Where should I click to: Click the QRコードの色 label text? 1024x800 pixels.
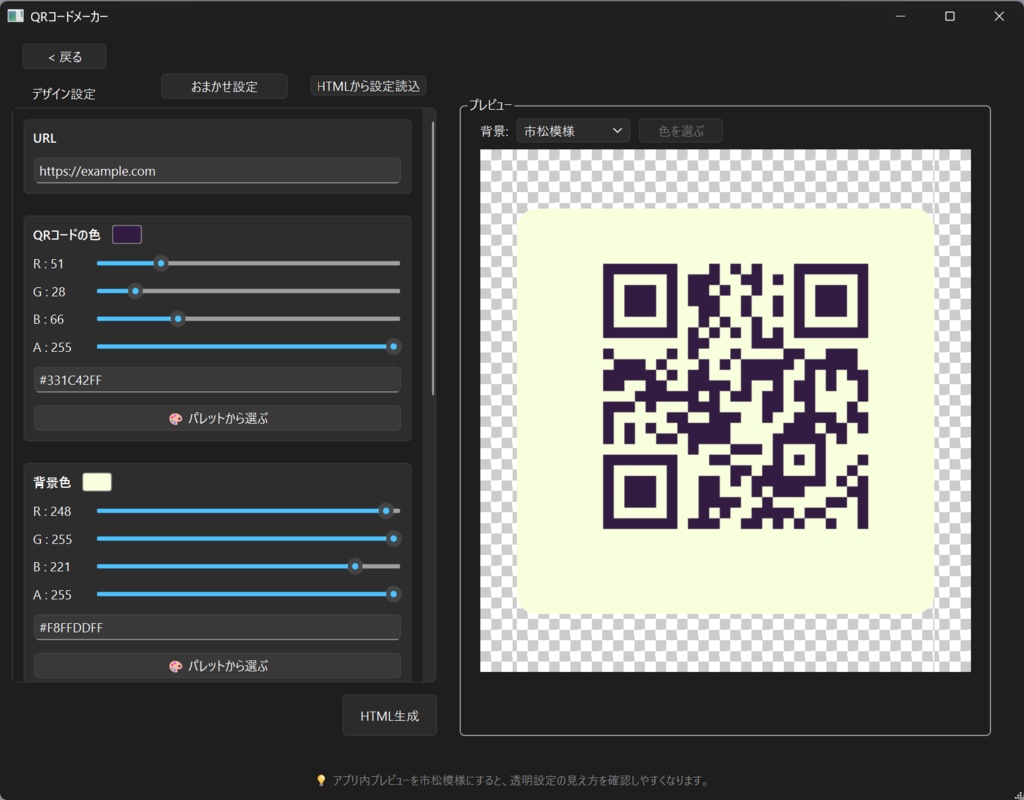point(67,235)
